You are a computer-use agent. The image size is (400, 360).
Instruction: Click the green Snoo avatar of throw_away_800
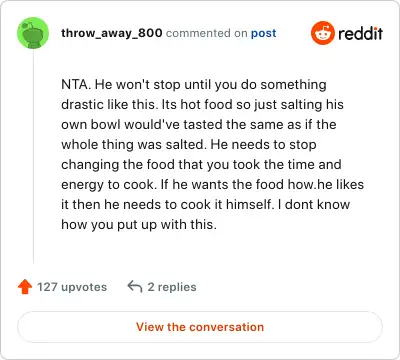click(x=33, y=33)
